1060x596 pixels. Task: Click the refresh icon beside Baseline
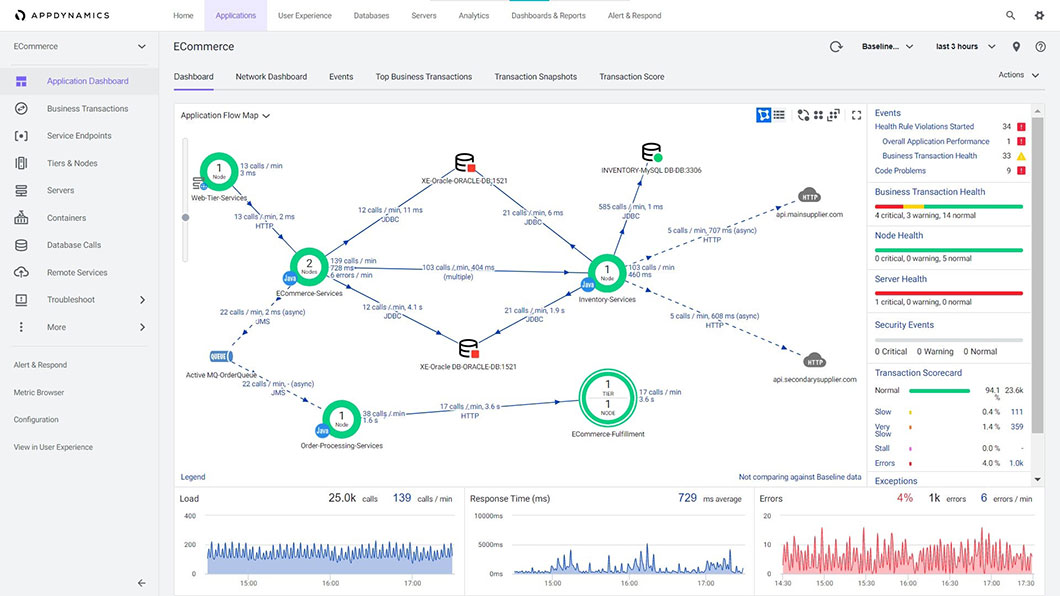(836, 47)
